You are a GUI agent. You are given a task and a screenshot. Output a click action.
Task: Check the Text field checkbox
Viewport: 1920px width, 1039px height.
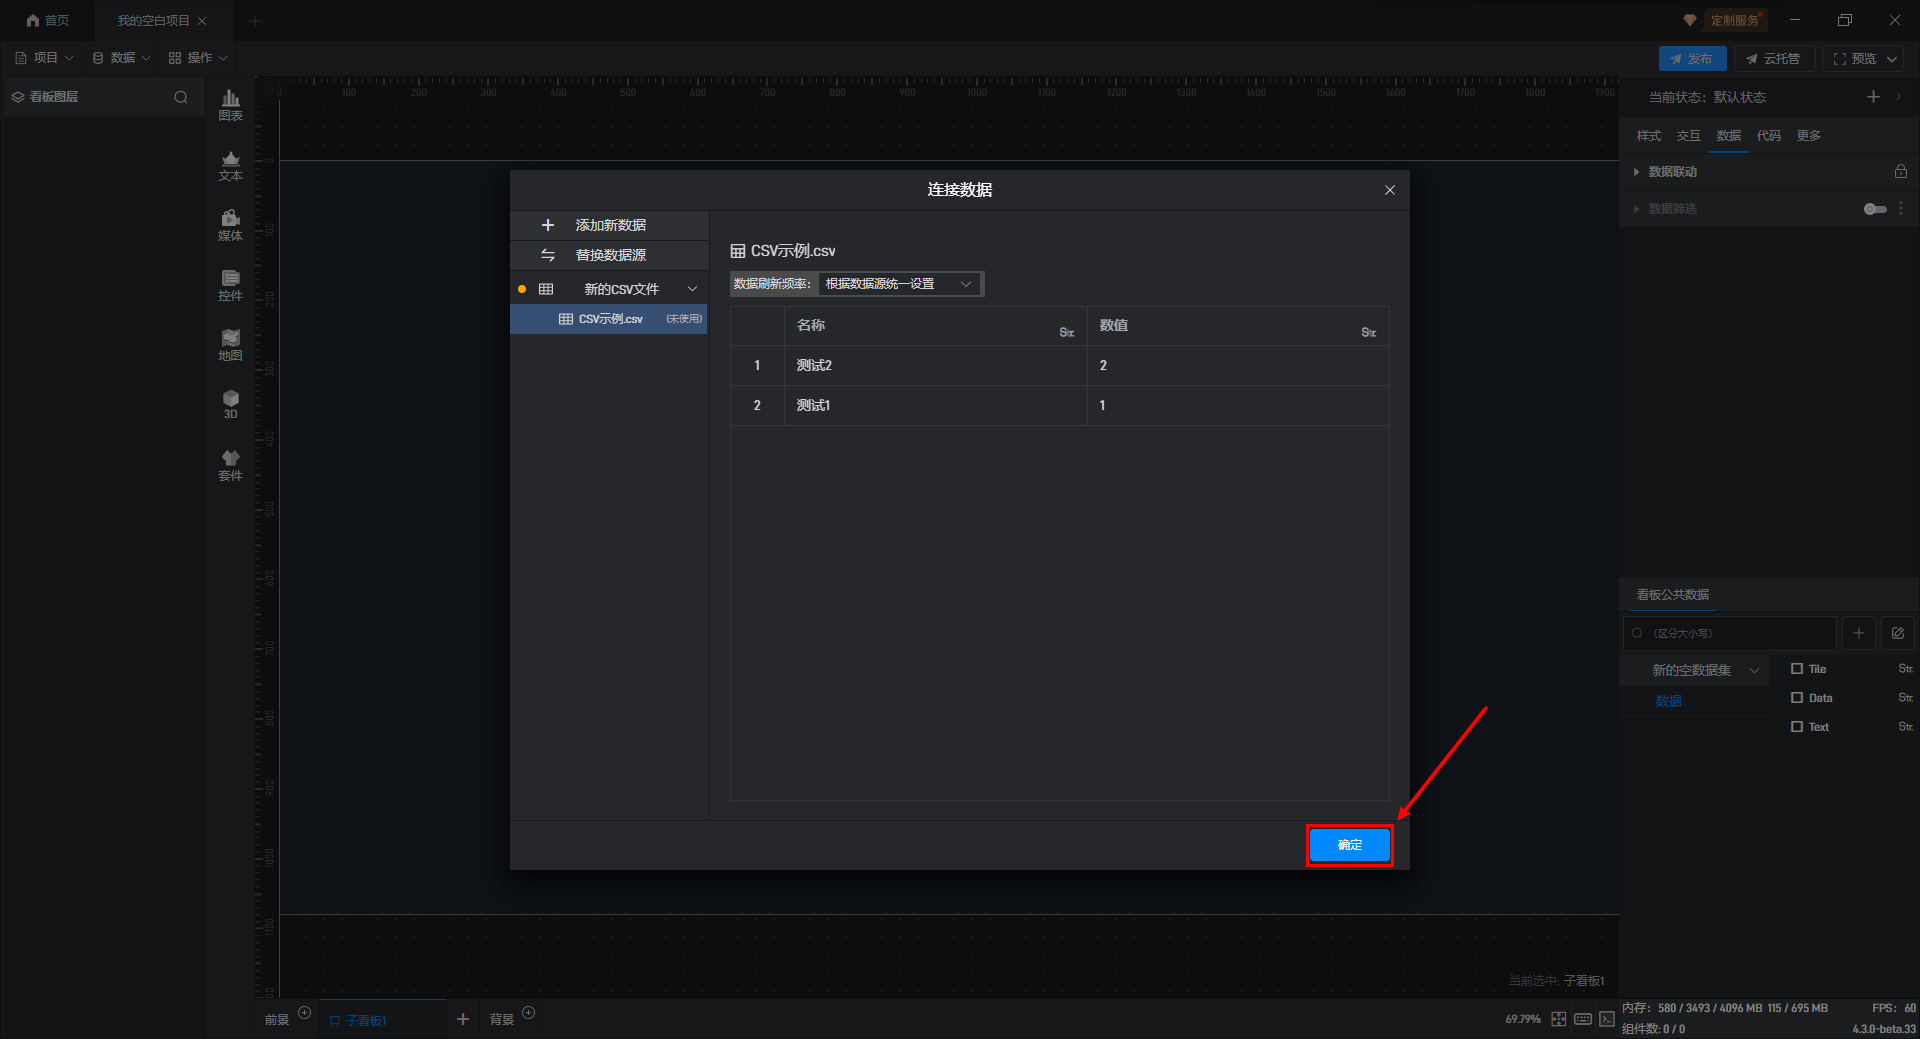click(1797, 727)
